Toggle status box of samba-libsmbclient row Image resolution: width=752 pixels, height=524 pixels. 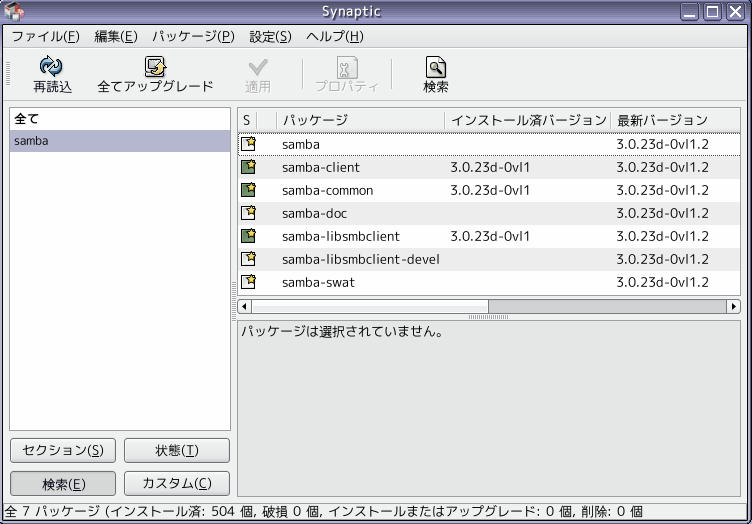click(x=248, y=235)
